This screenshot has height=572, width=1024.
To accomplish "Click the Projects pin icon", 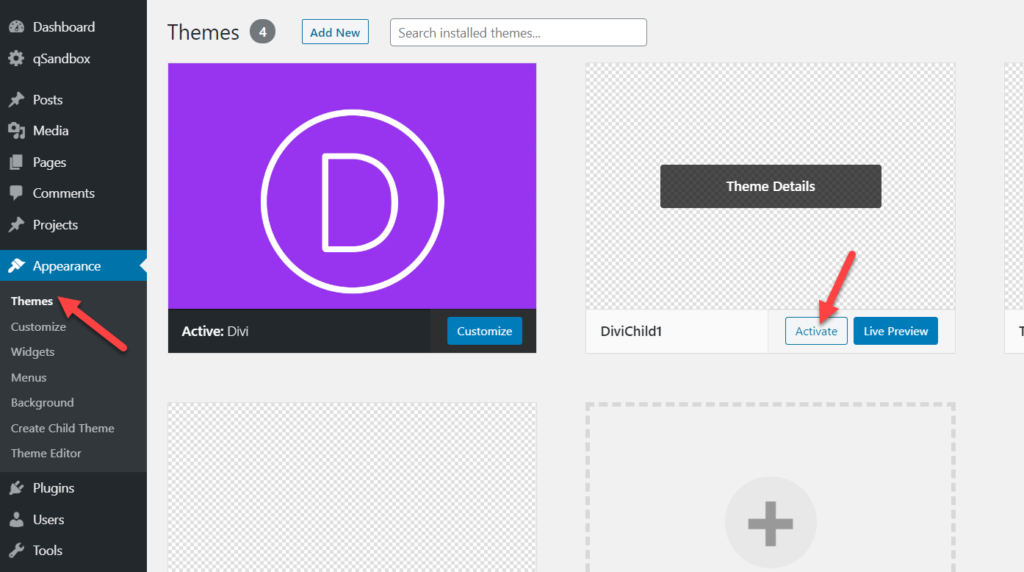I will [x=16, y=225].
